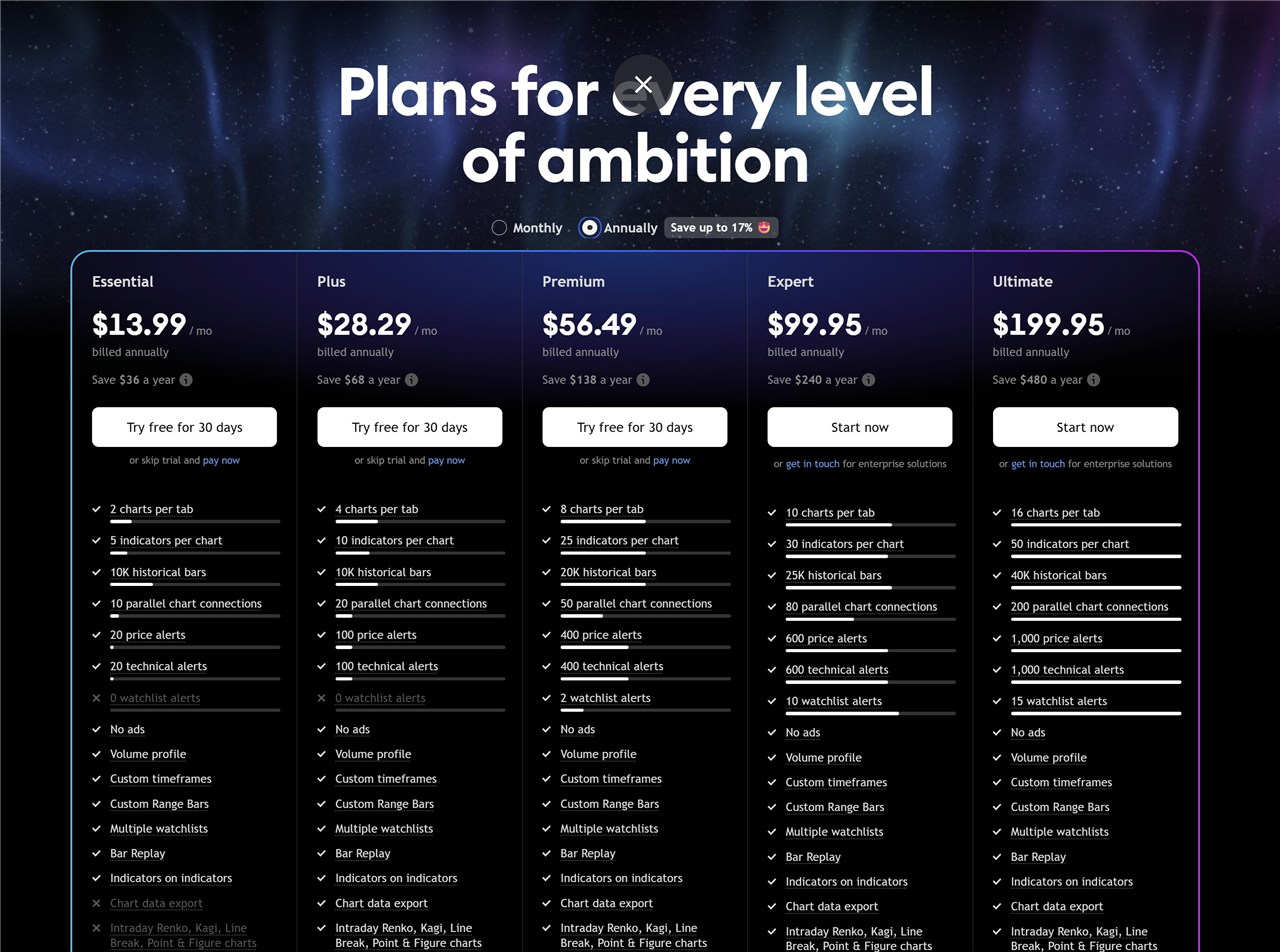Select the Monthly billing radio button
The height and width of the screenshot is (952, 1280).
[x=499, y=228]
